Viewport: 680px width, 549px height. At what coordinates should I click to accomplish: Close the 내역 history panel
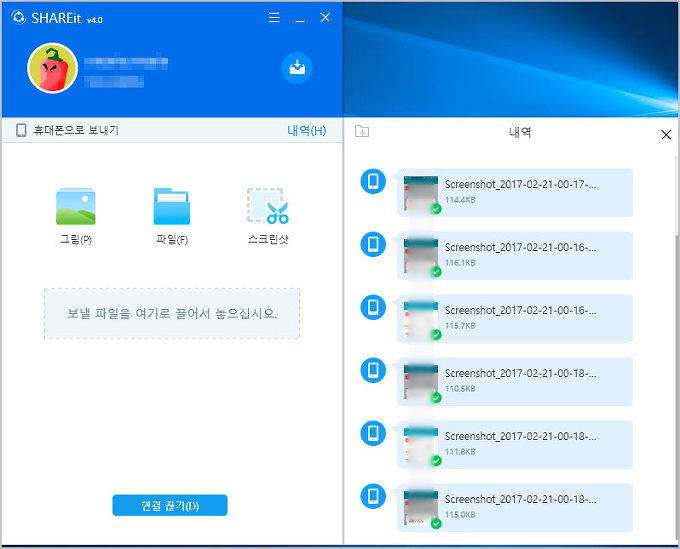[666, 134]
